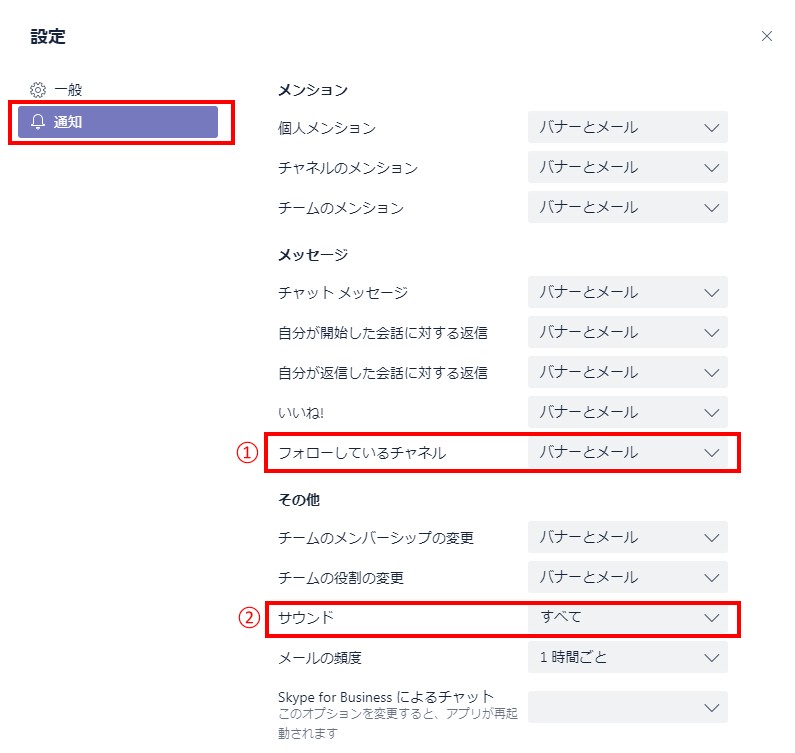This screenshot has width=795, height=753.
Task: Expand the メールの頻度 dropdown
Action: 627,657
